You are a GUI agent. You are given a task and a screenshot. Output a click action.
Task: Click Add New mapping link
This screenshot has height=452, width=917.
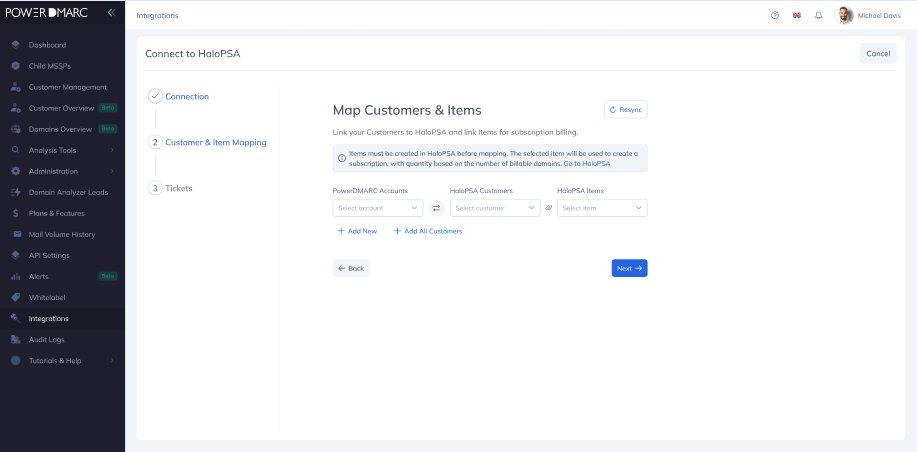tap(357, 231)
